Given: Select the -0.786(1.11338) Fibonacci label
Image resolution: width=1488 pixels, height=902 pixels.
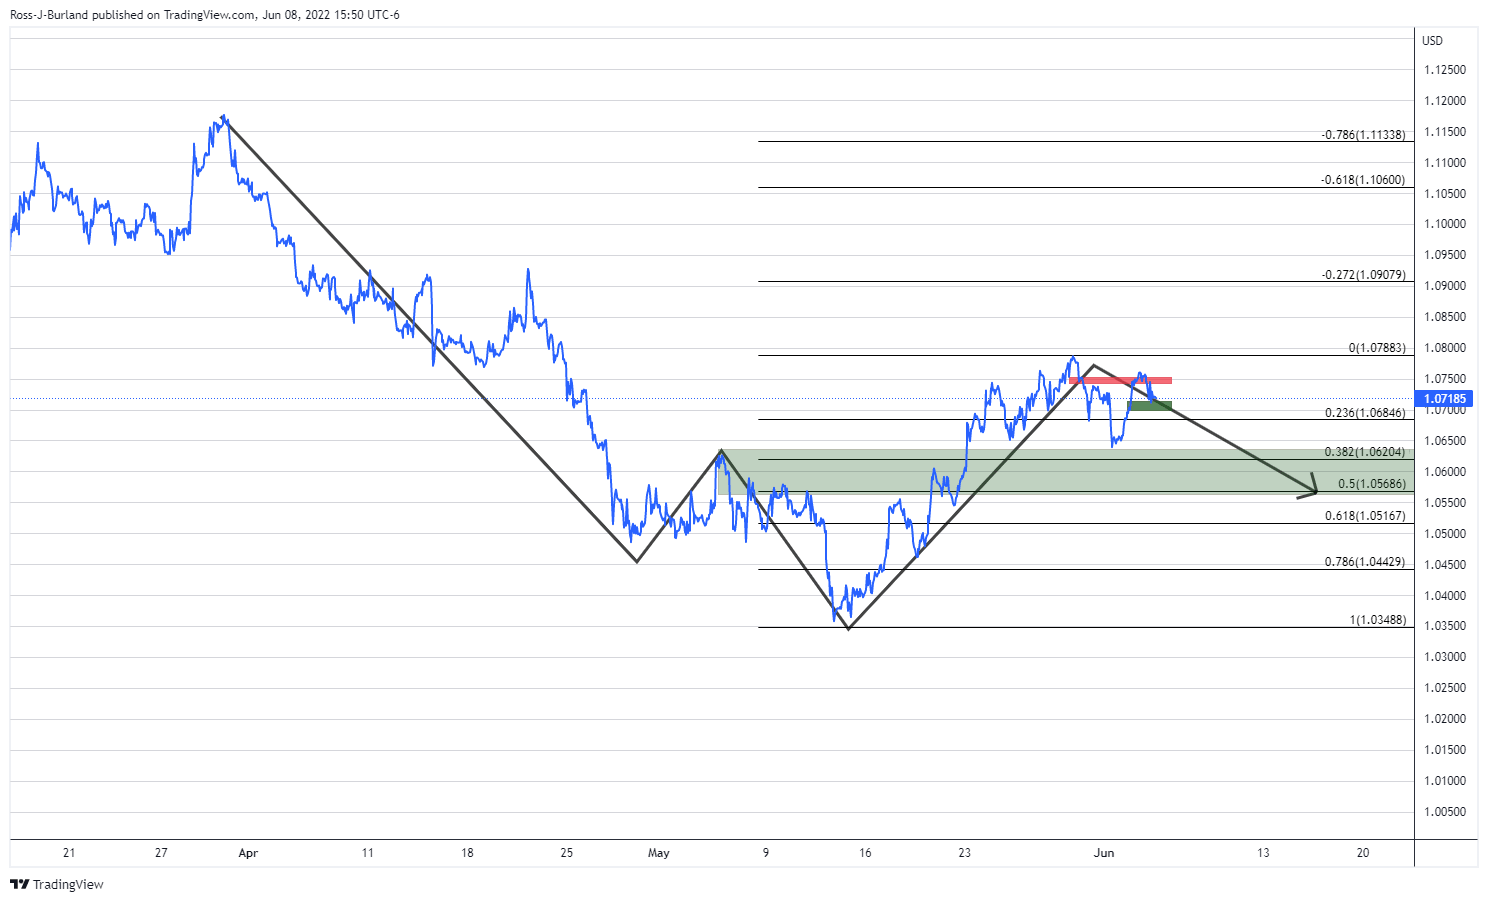Looking at the screenshot, I should click(x=1363, y=135).
